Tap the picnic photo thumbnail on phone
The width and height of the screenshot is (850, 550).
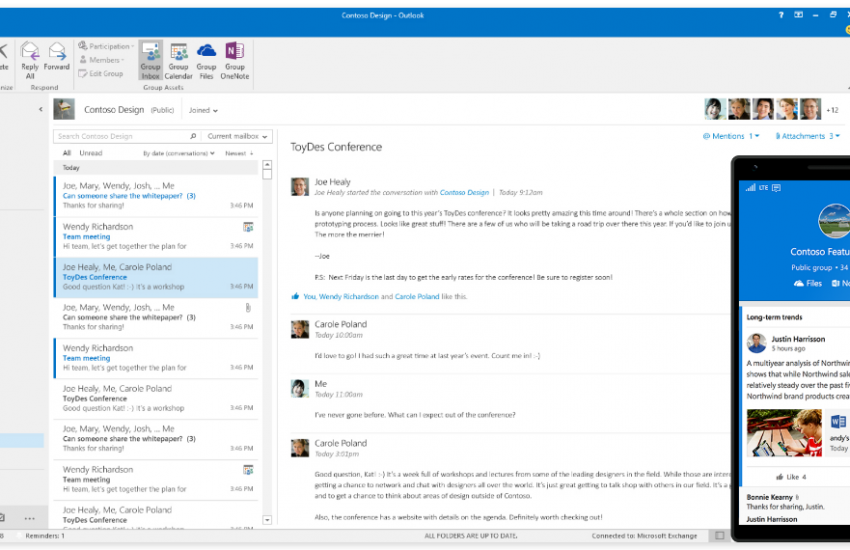click(784, 433)
